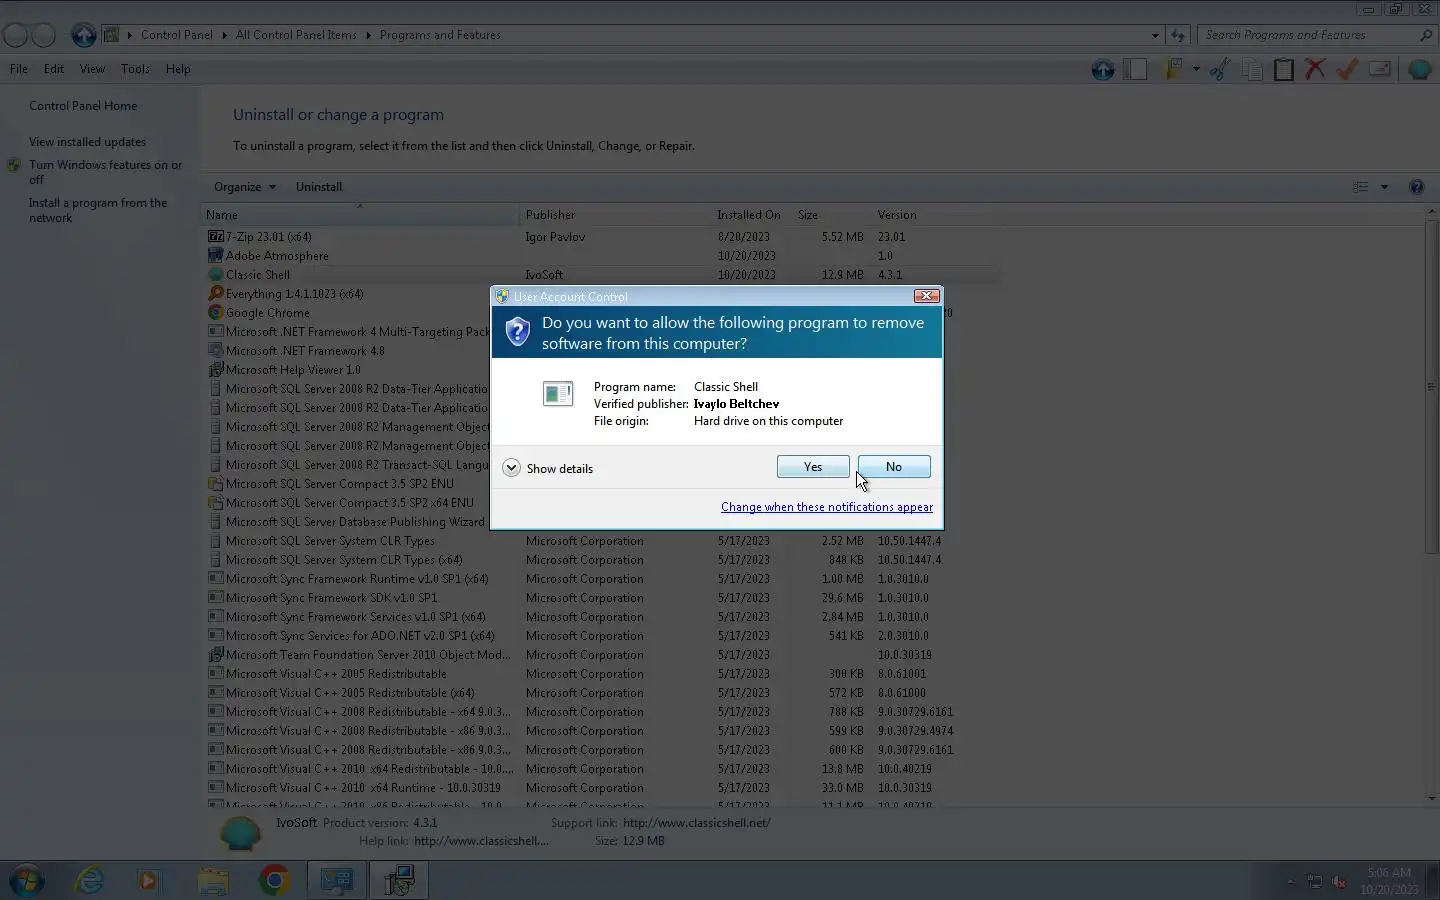The width and height of the screenshot is (1440, 900).
Task: Click the blue Help icon
Action: 1416,187
